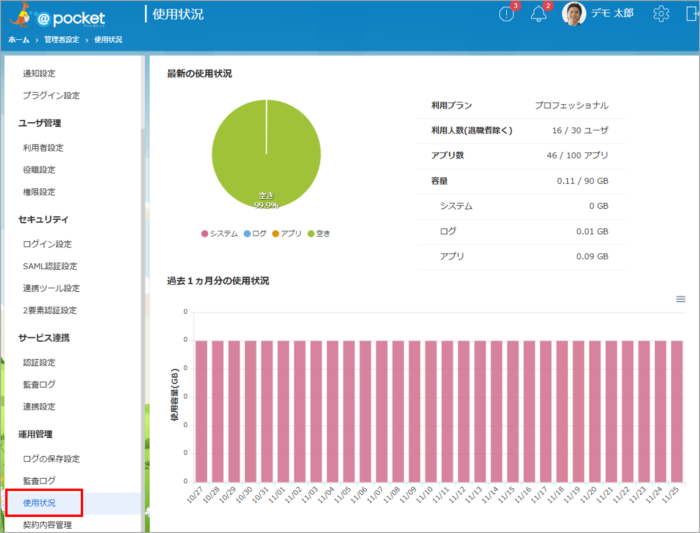Open the alert icon with badge 3
The image size is (700, 533).
[x=507, y=14]
